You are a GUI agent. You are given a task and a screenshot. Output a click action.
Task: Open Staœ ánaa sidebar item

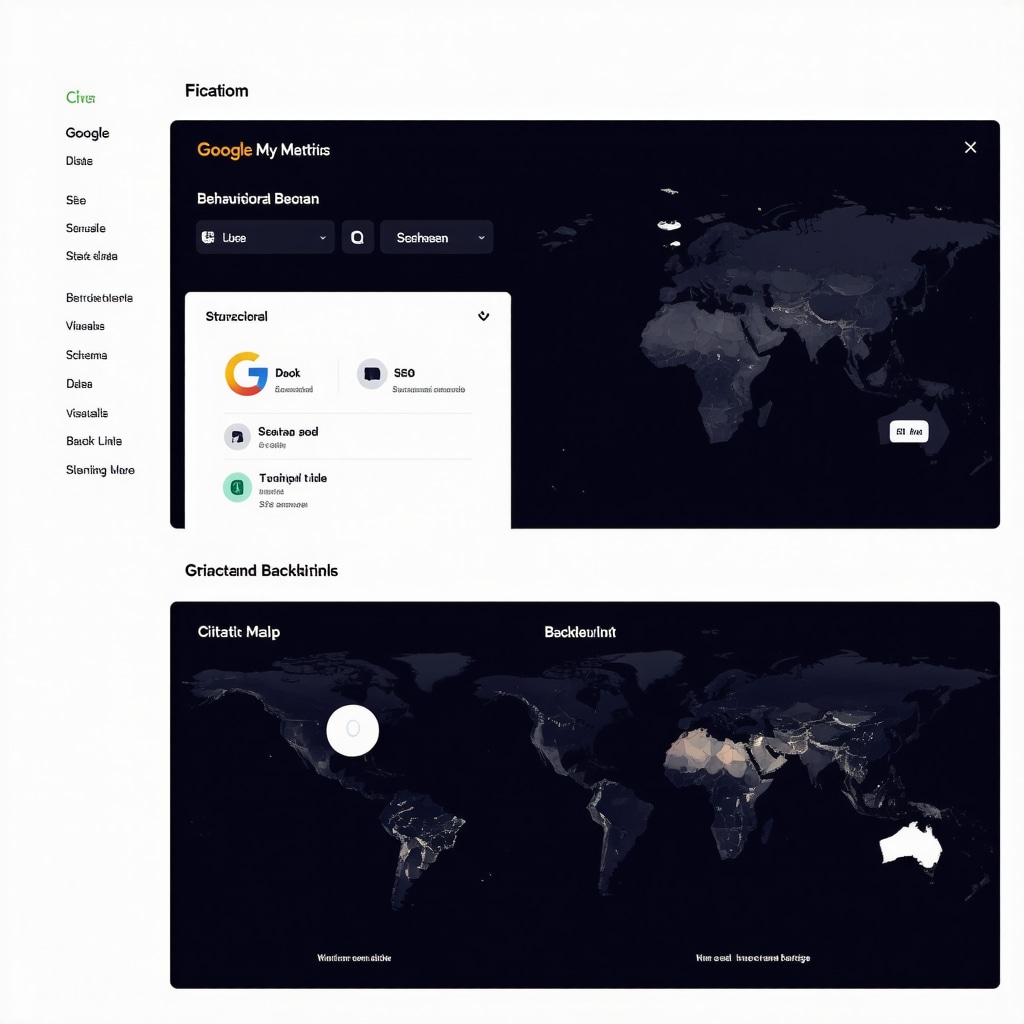pos(91,256)
